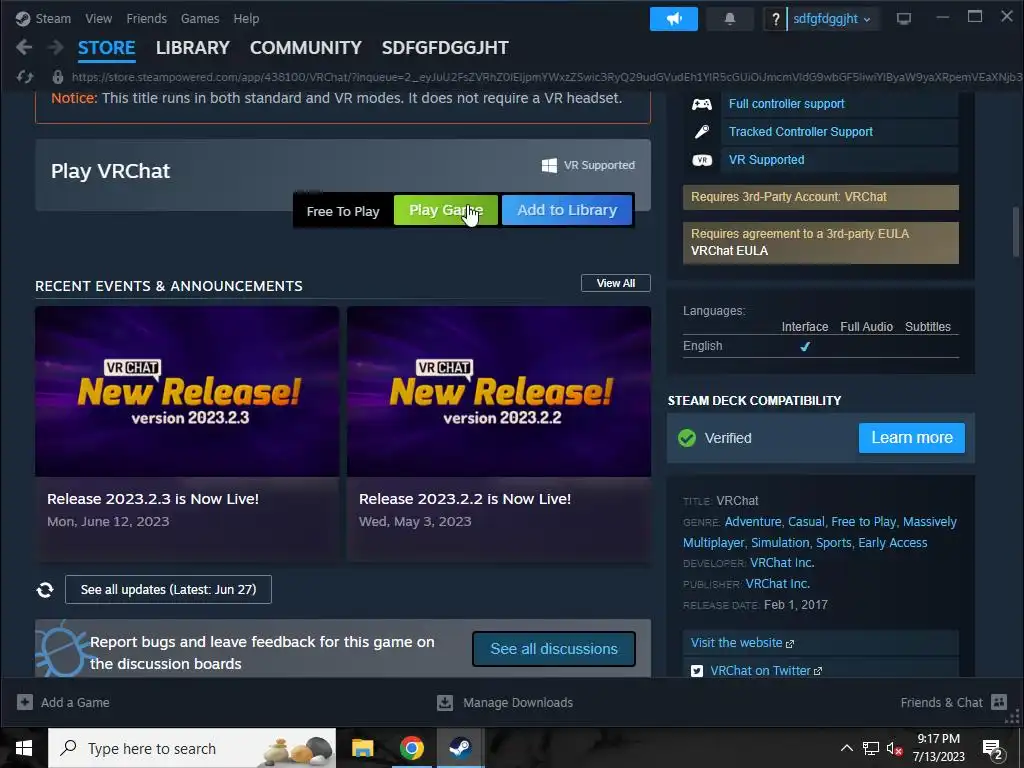This screenshot has height=768, width=1024.
Task: Click the question mark help icon
Action: click(775, 19)
